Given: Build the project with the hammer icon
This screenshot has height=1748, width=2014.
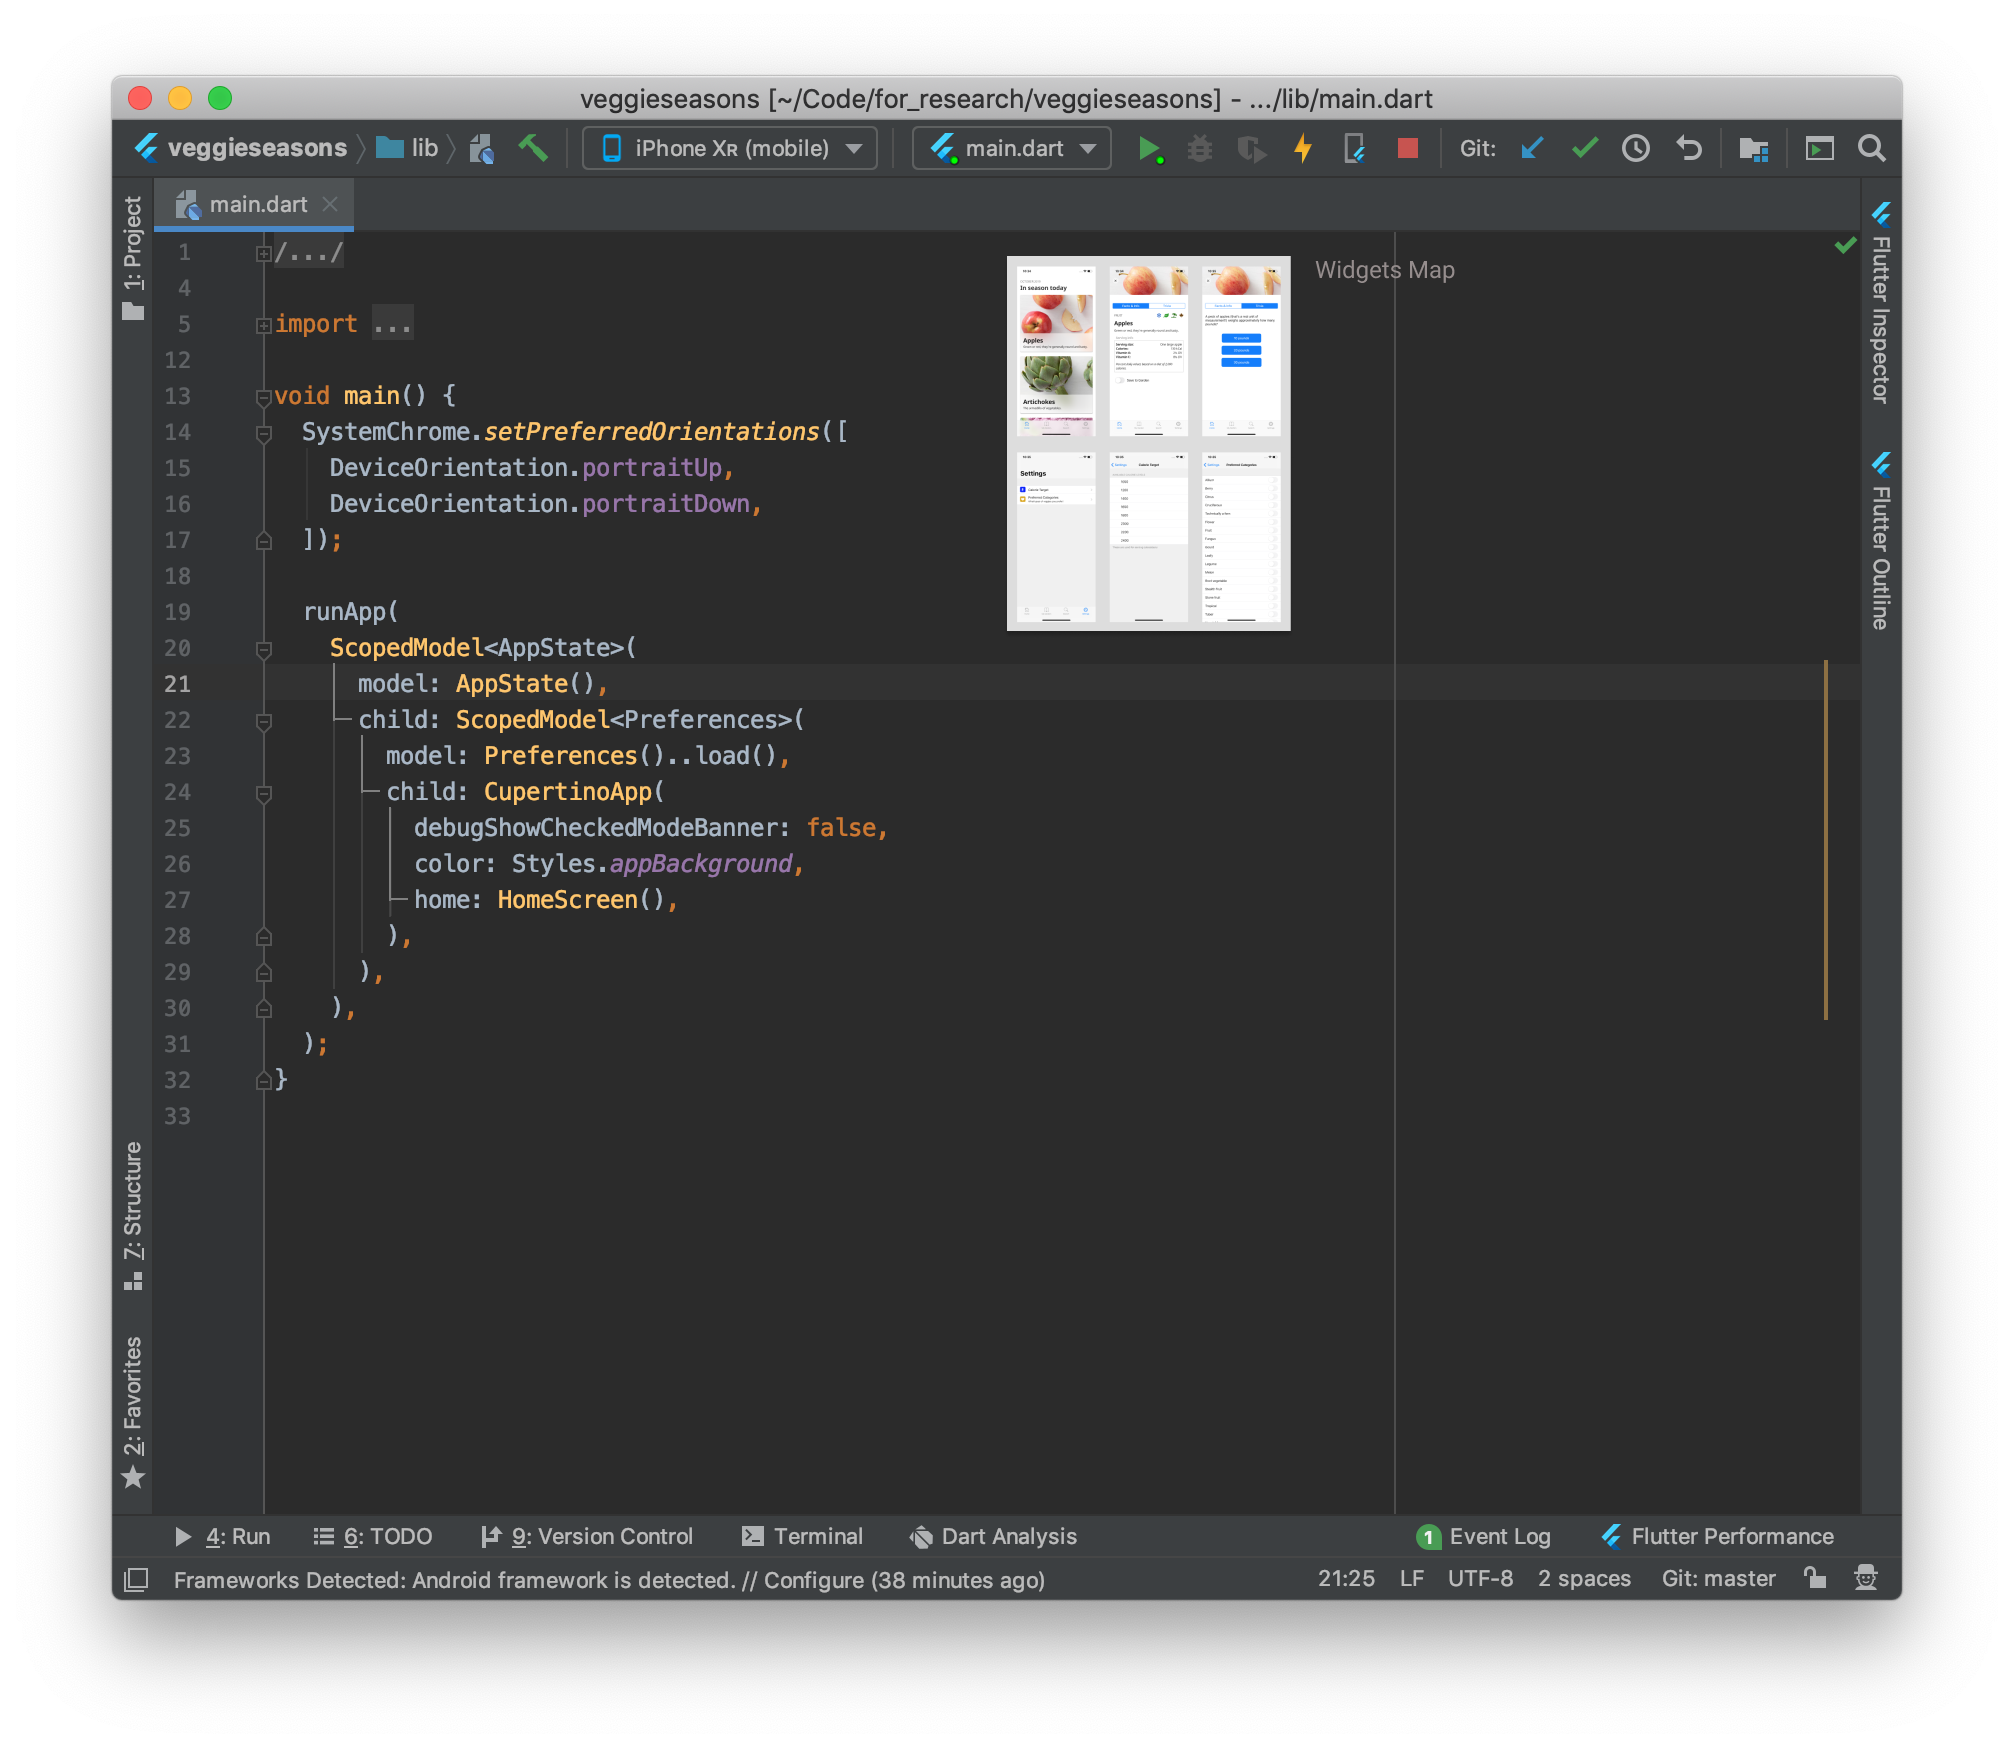Looking at the screenshot, I should click(x=535, y=148).
